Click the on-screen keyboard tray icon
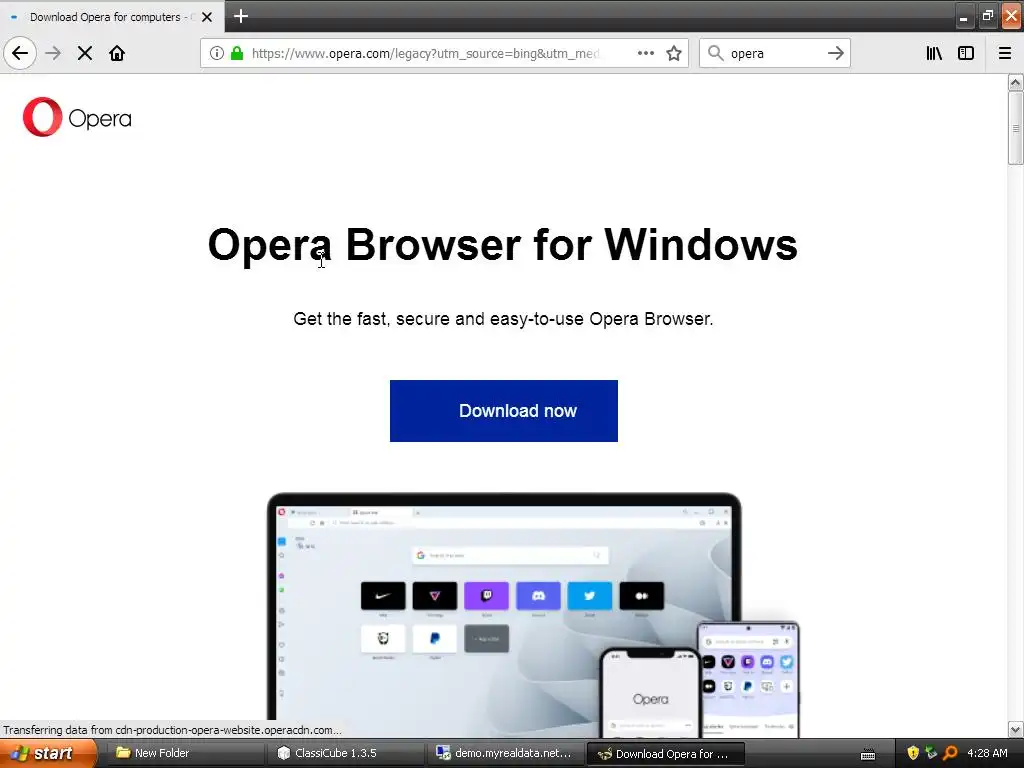The width and height of the screenshot is (1024, 768). [868, 754]
